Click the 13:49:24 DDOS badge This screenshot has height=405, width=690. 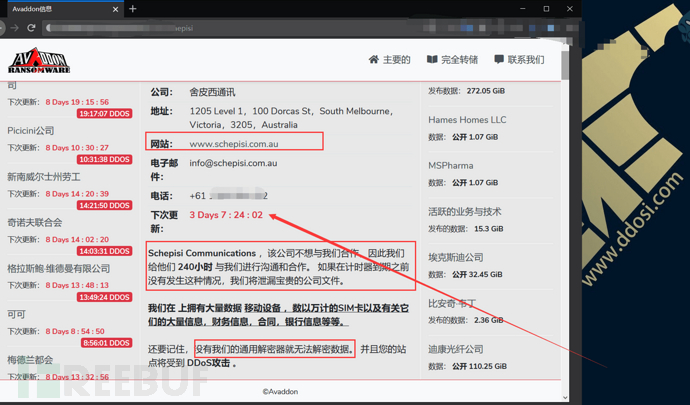tap(104, 297)
